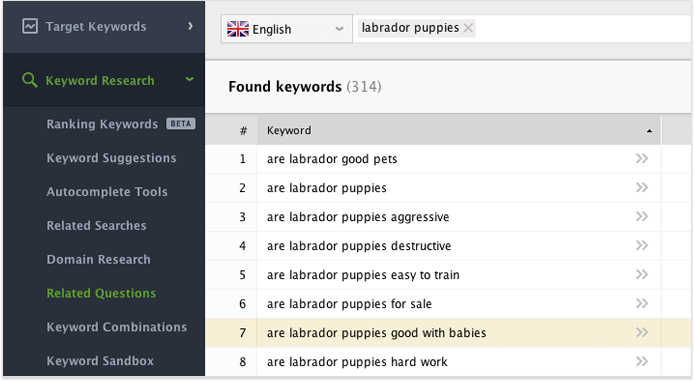
Task: Click the keyword search input field
Action: [582, 29]
